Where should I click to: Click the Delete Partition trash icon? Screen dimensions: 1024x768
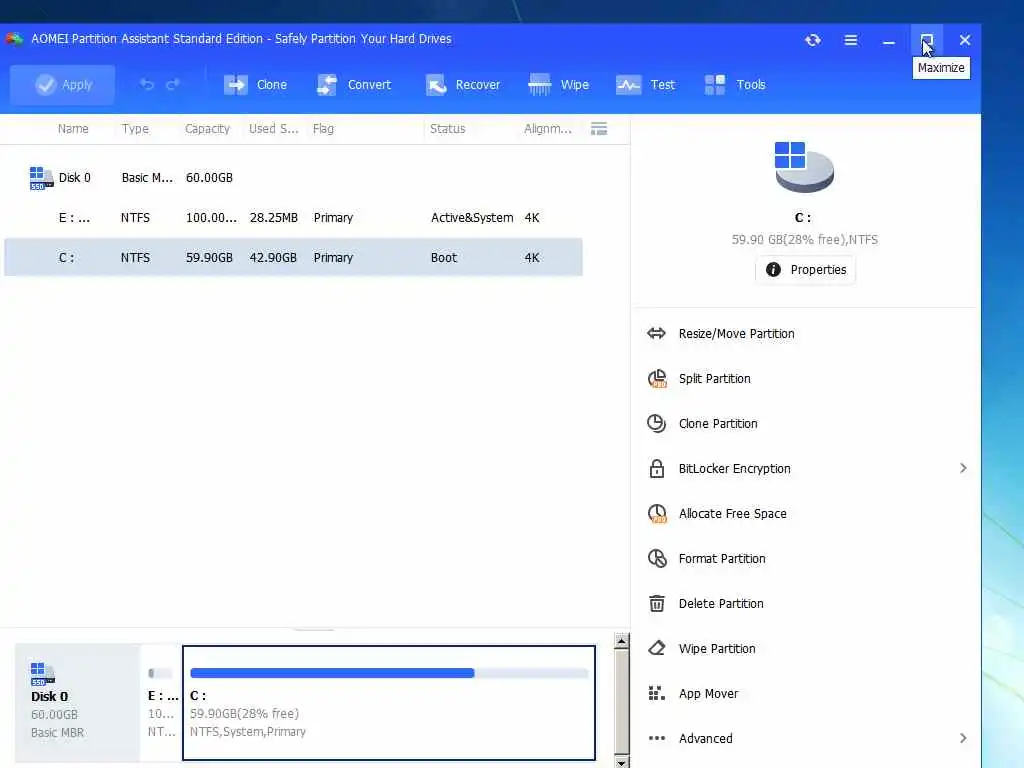pyautogui.click(x=656, y=604)
